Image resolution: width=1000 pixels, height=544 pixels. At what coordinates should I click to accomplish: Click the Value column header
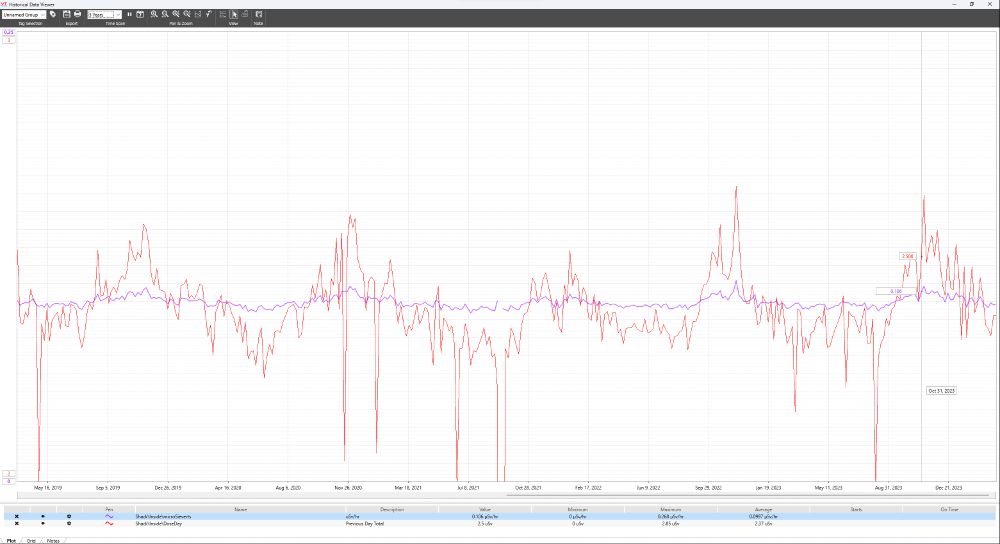[485, 510]
